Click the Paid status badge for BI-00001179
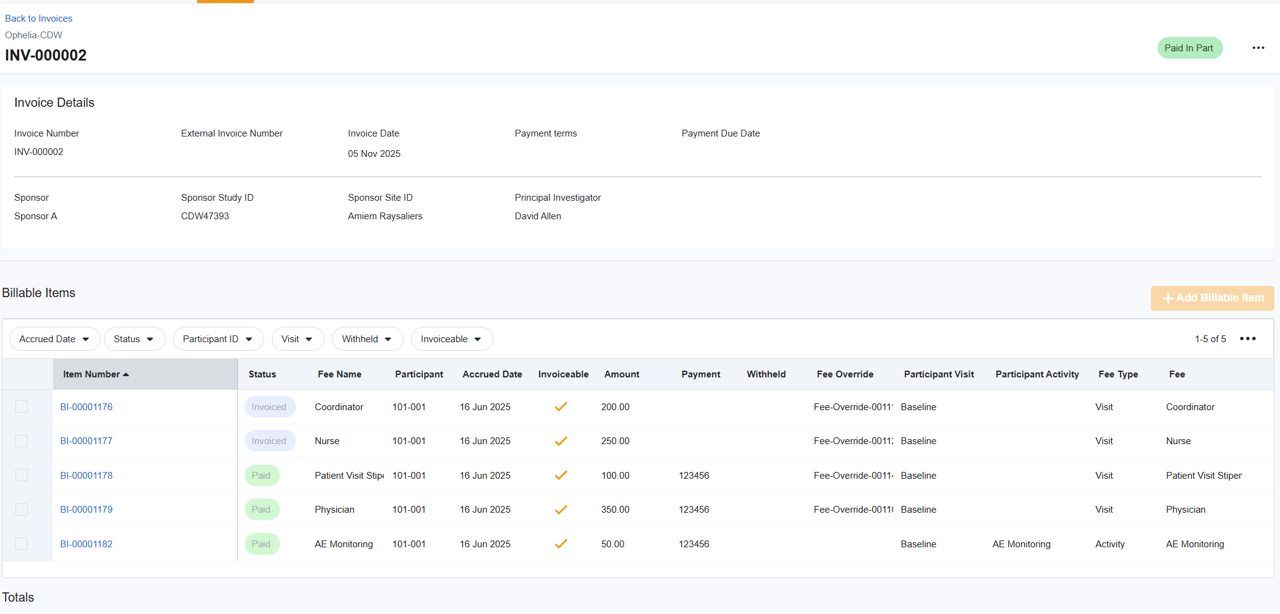The width and height of the screenshot is (1280, 614). pos(261,510)
